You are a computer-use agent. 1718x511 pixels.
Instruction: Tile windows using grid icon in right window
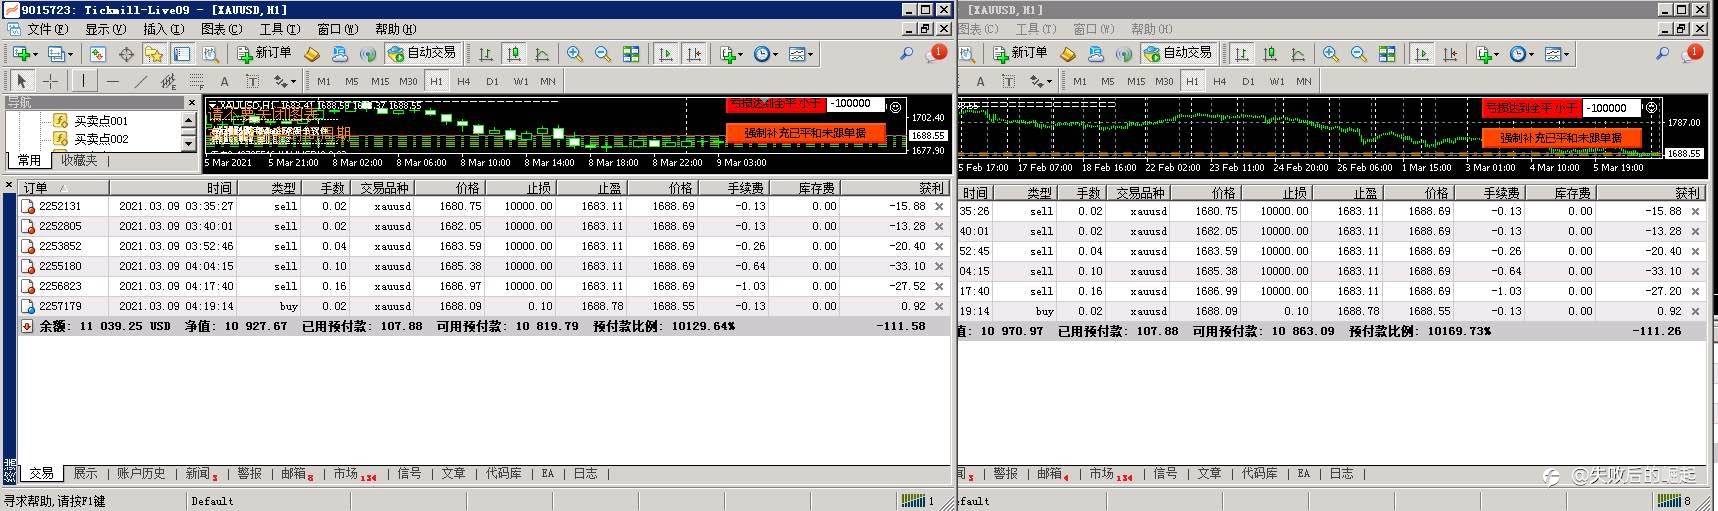click(1387, 54)
